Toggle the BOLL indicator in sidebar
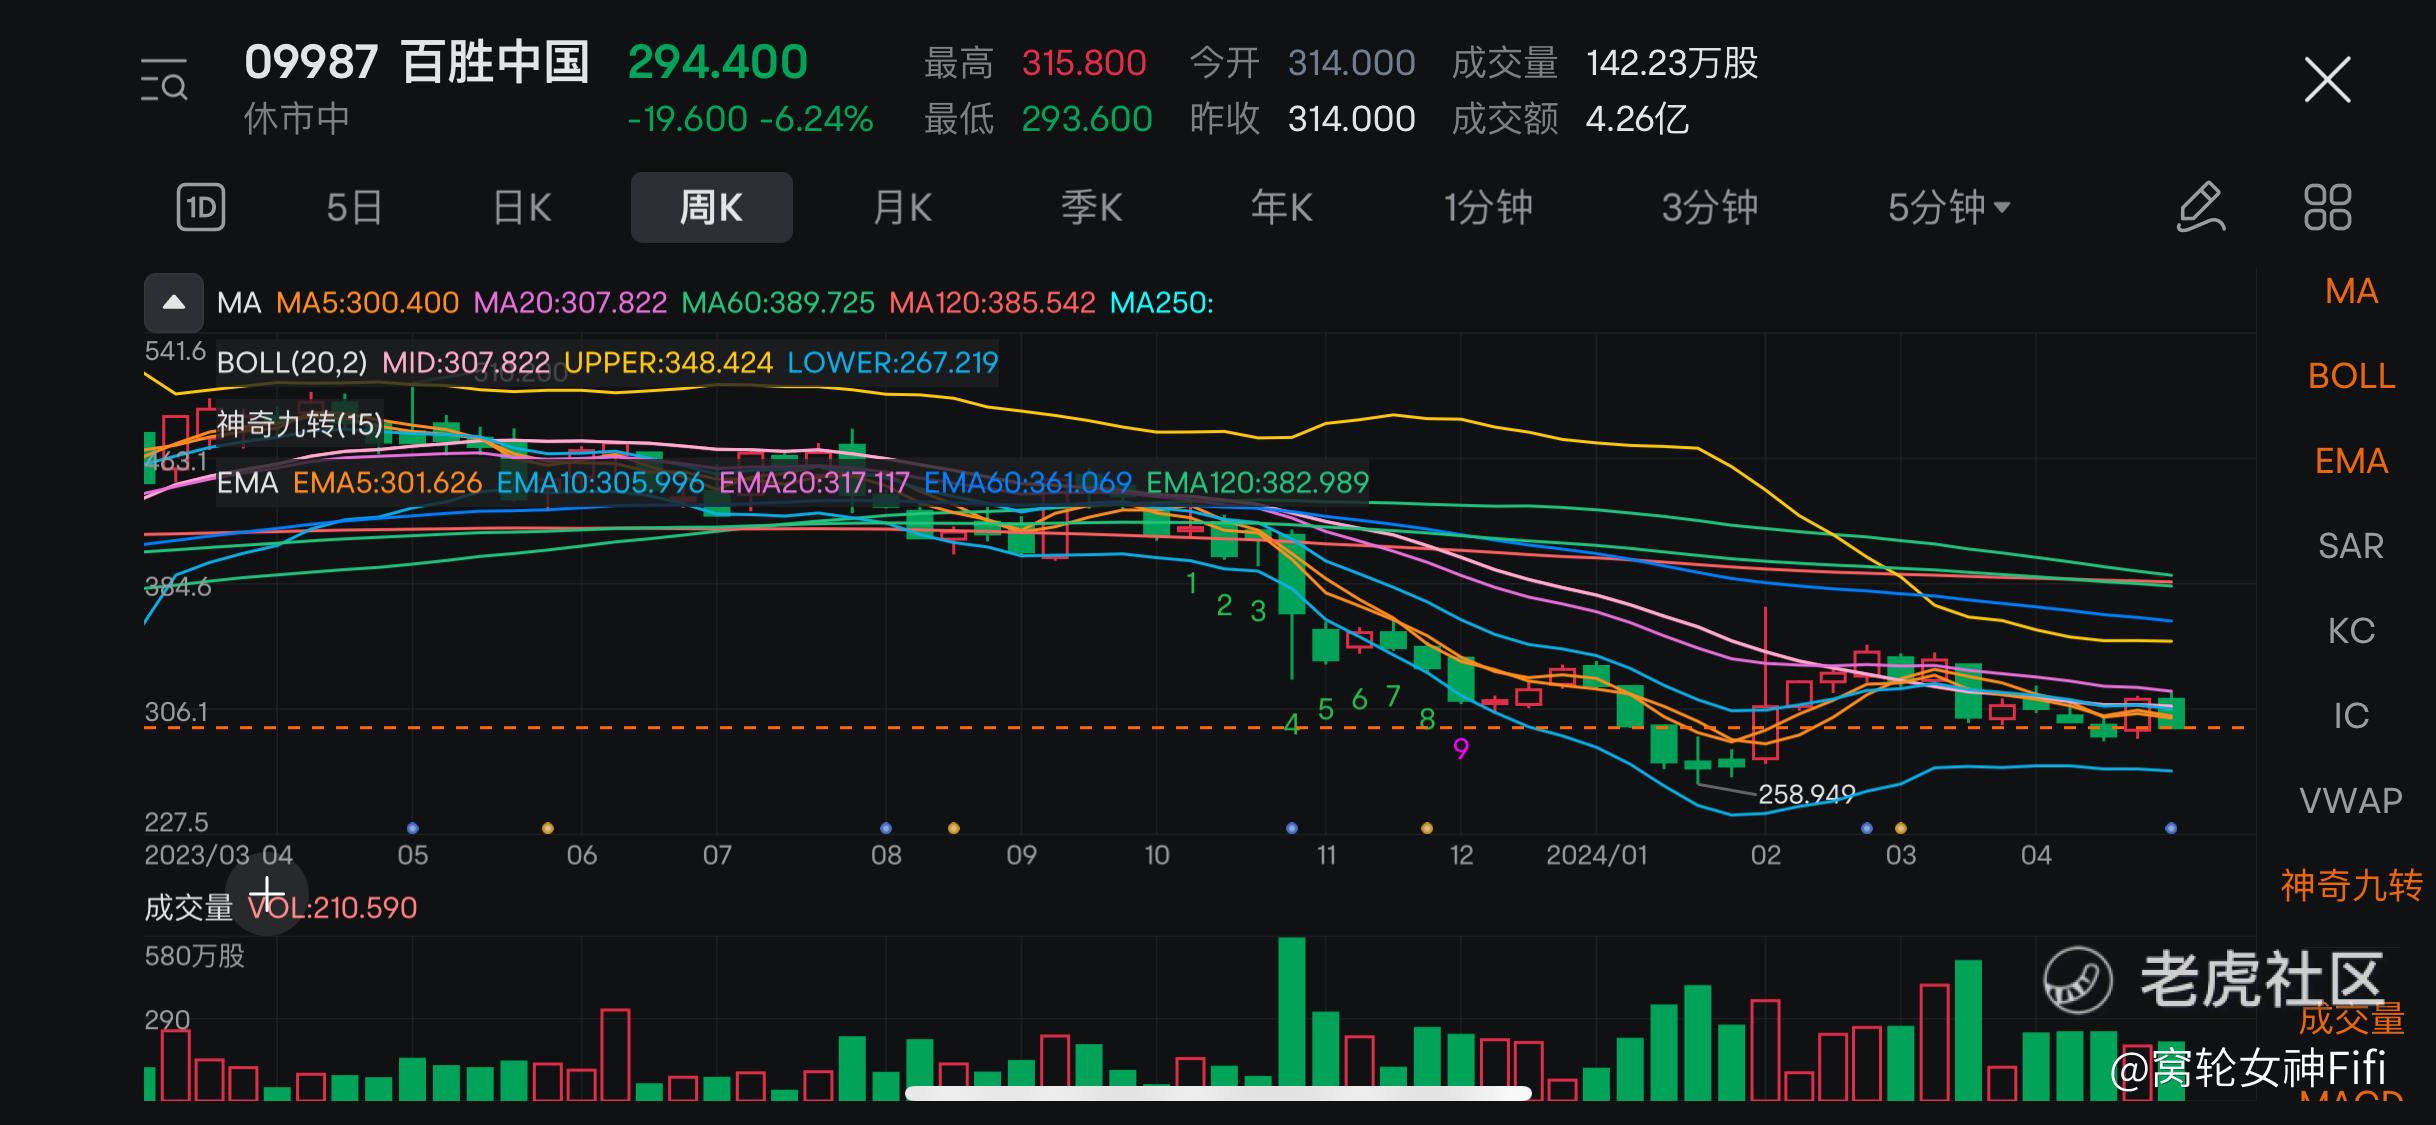 [x=2351, y=376]
